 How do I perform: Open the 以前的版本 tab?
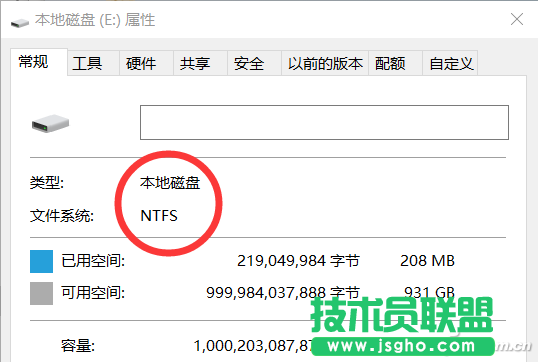[325, 63]
